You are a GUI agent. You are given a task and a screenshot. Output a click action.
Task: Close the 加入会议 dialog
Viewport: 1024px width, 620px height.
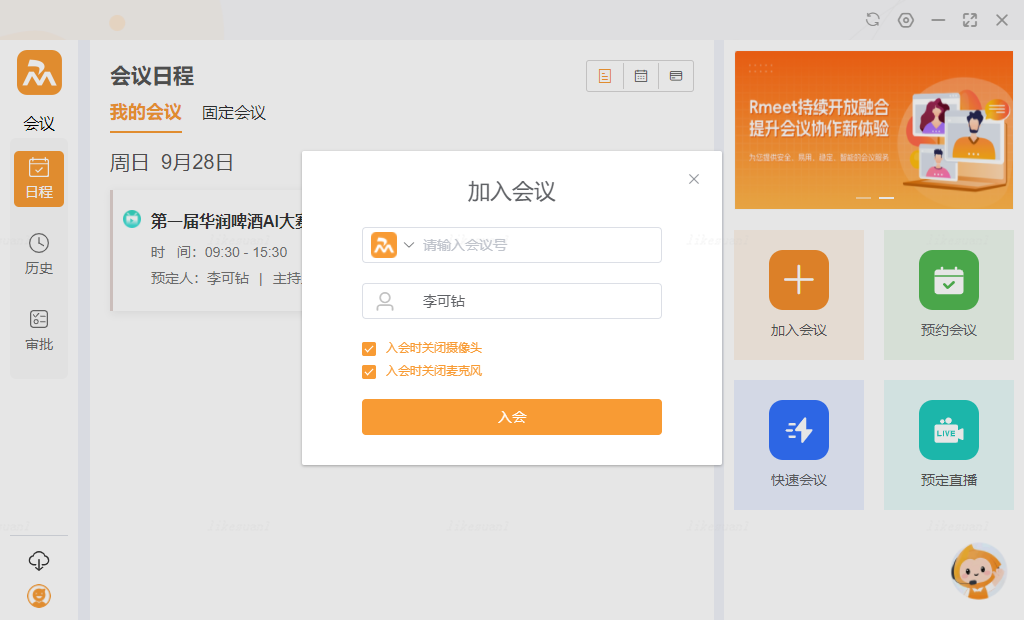(694, 179)
